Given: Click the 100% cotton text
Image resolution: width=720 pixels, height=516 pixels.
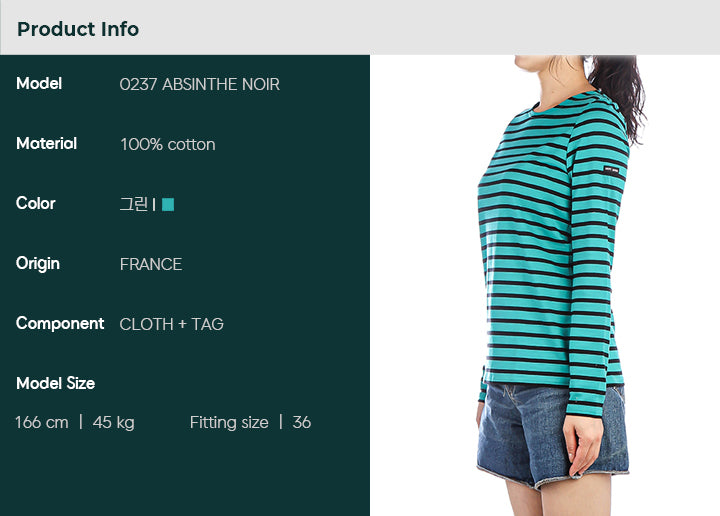Looking at the screenshot, I should [168, 145].
